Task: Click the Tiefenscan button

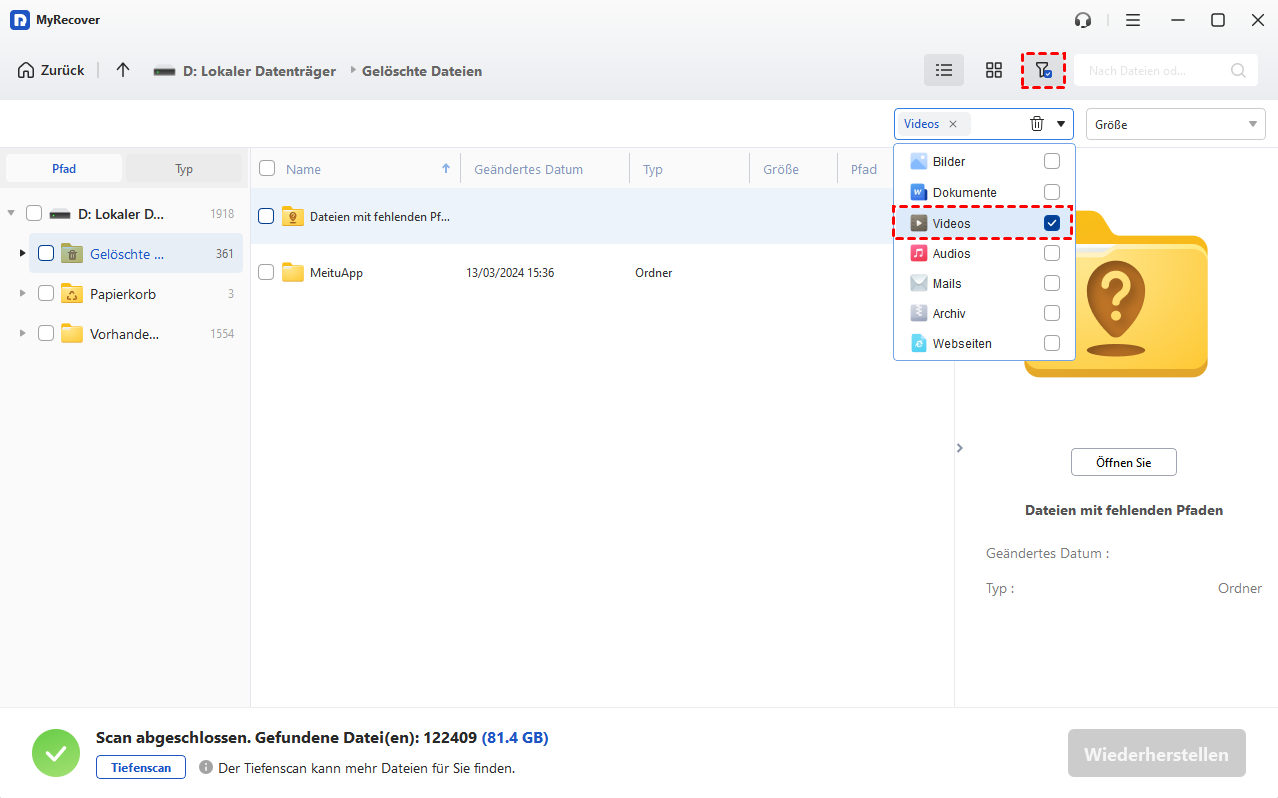Action: coord(141,767)
